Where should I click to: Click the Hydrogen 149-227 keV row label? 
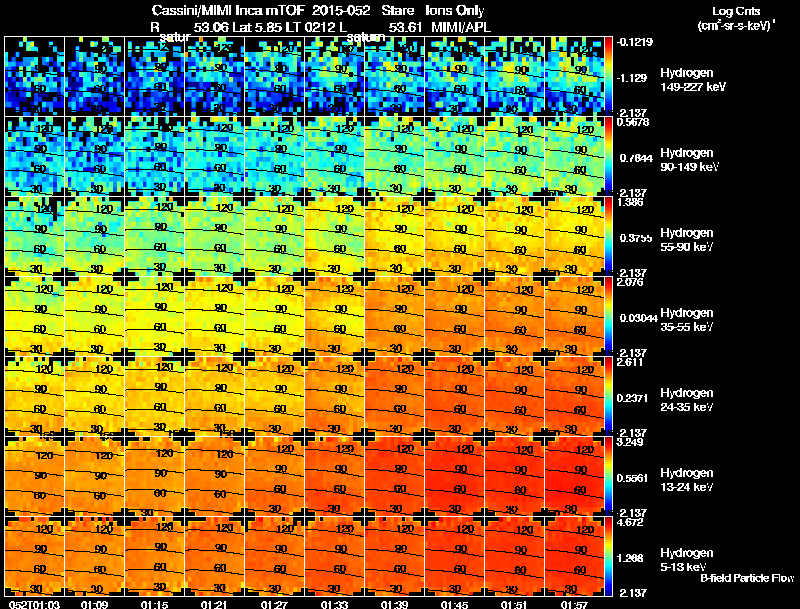tap(692, 80)
